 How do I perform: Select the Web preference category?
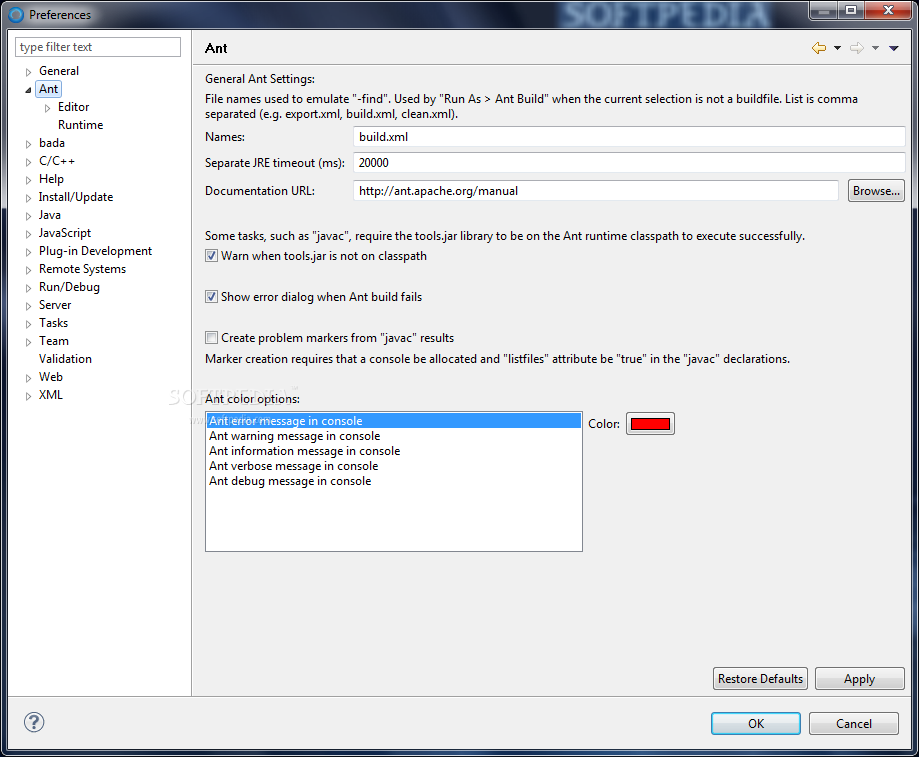(x=50, y=377)
